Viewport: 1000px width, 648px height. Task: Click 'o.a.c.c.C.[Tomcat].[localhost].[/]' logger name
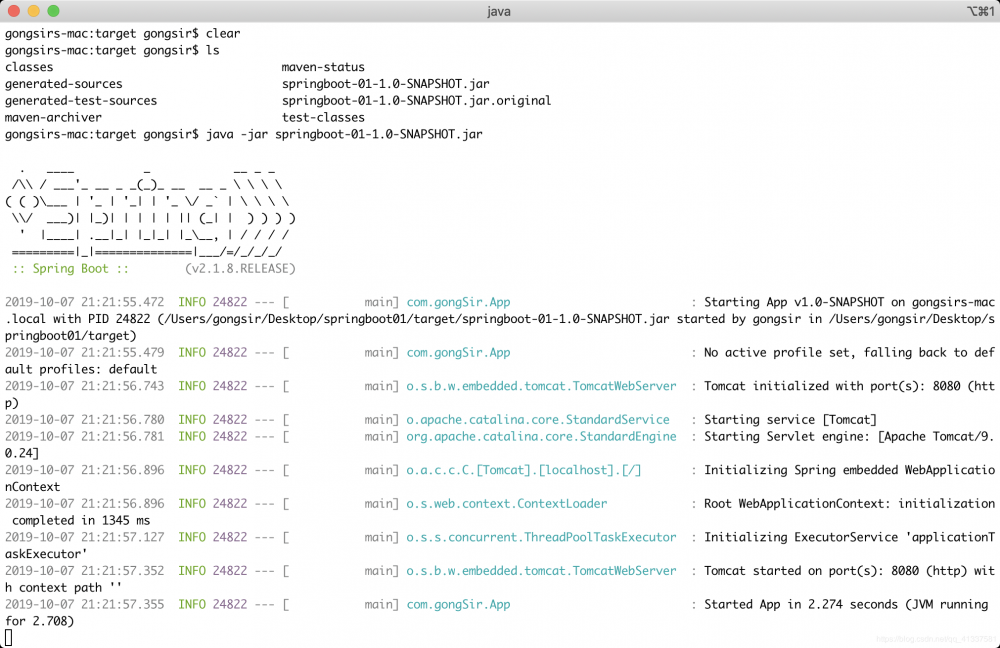tap(524, 470)
